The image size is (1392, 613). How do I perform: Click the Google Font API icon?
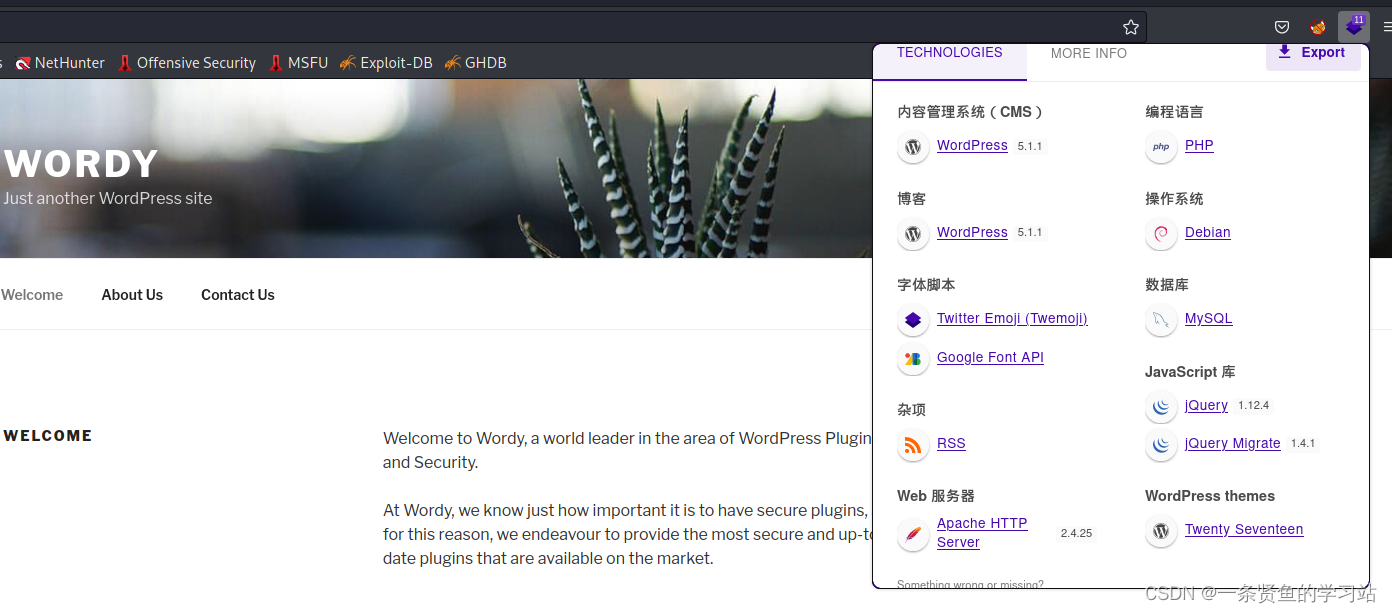pos(912,359)
